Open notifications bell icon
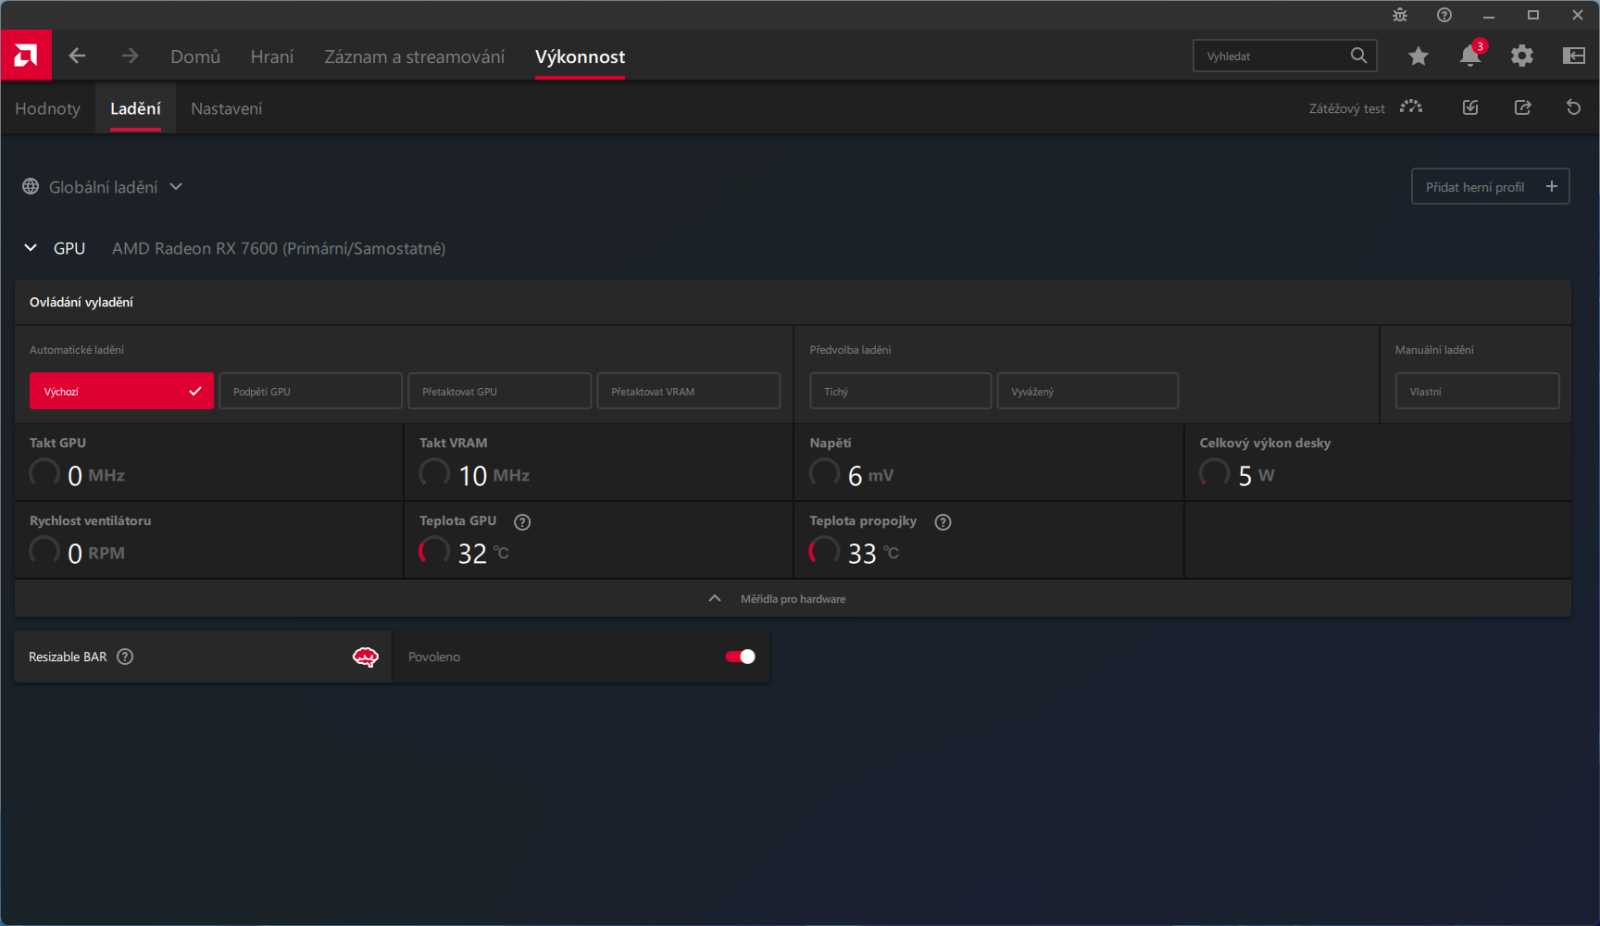 [x=1470, y=56]
